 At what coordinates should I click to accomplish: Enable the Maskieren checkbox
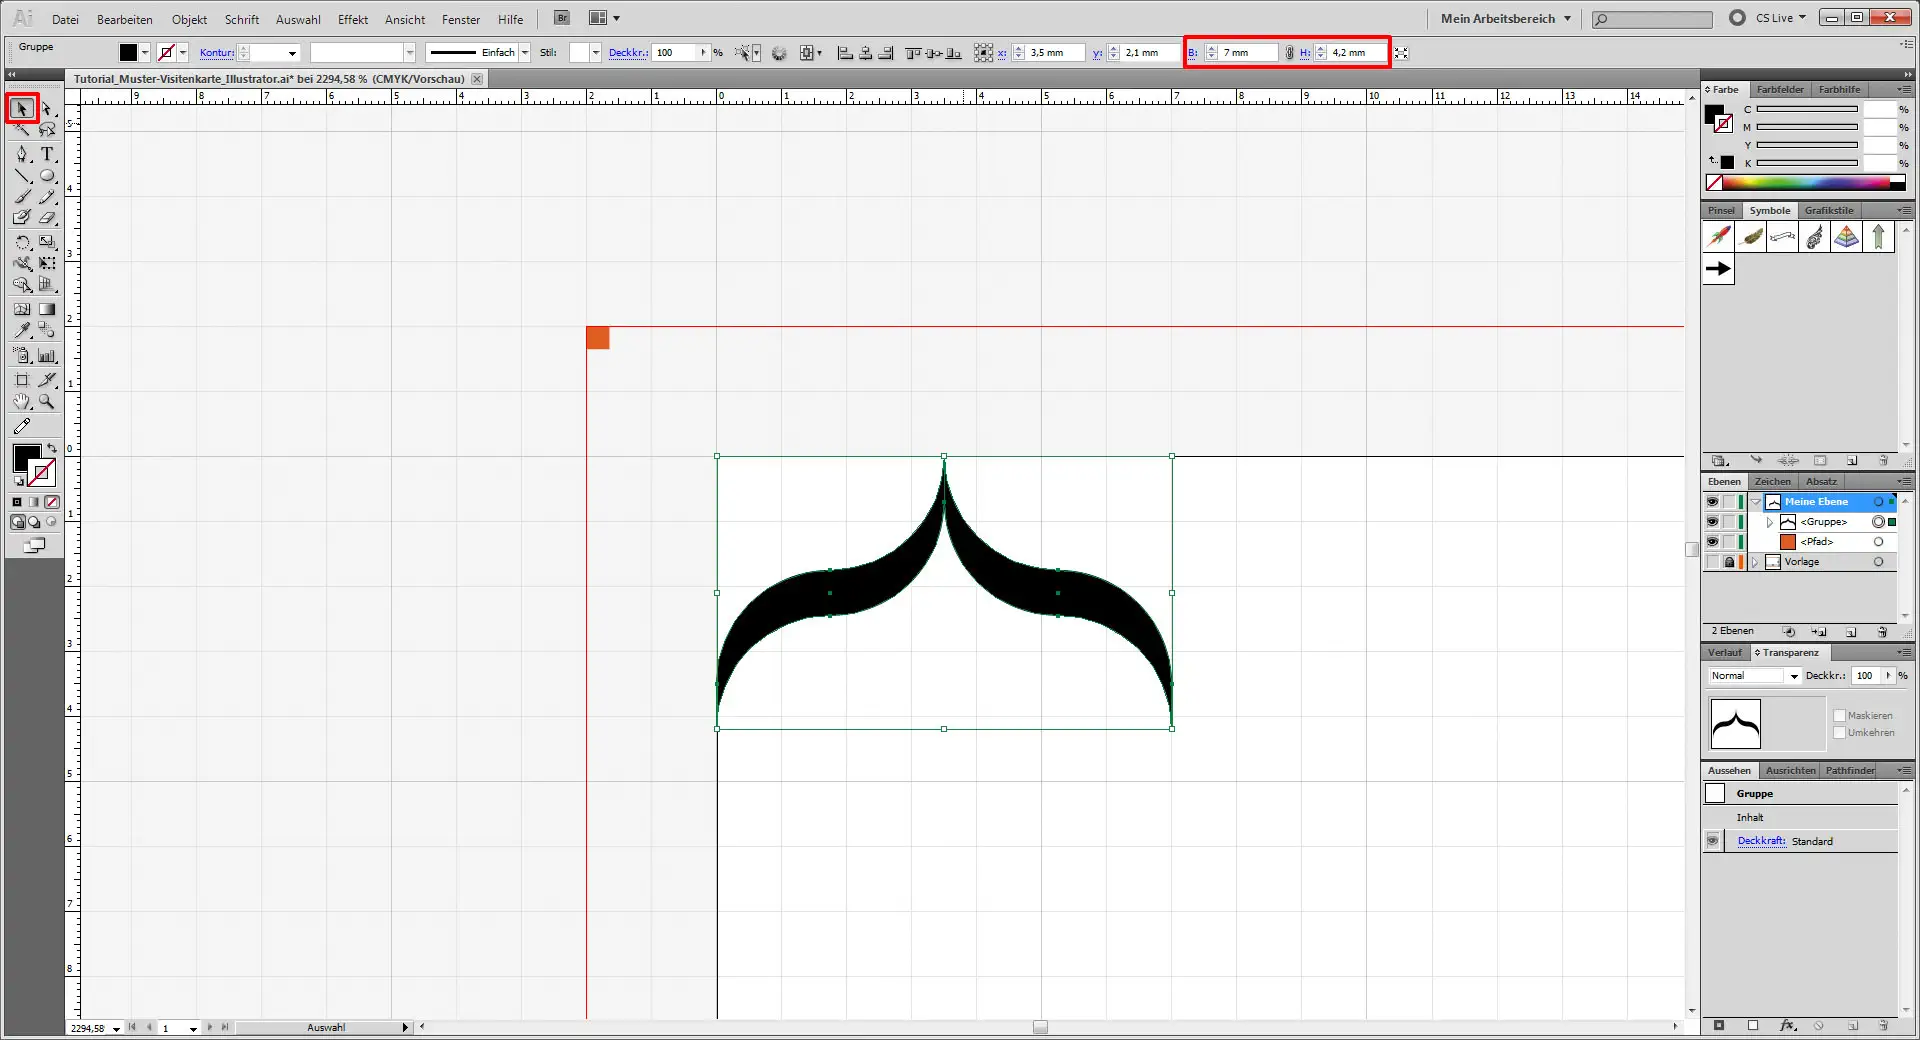[1840, 715]
